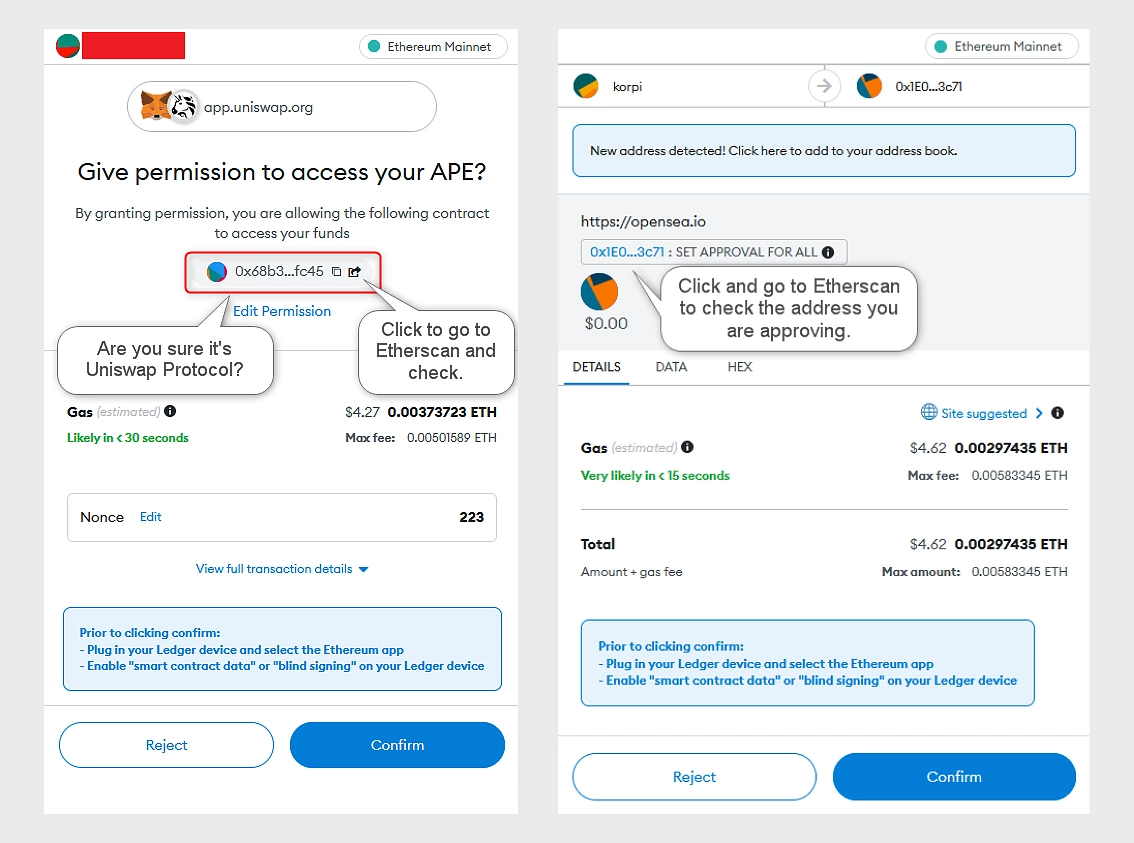Open the Ethereum Mainnet selector in the right popup
Viewport: 1134px width, 843px height.
tap(1002, 46)
